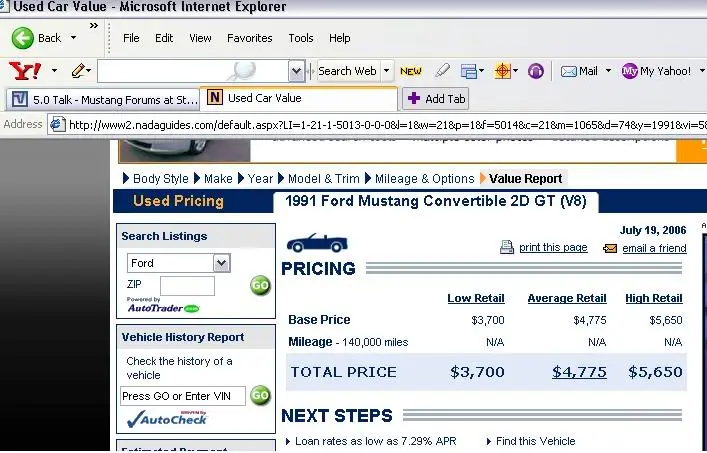Click the Low Retail column header link

click(476, 298)
